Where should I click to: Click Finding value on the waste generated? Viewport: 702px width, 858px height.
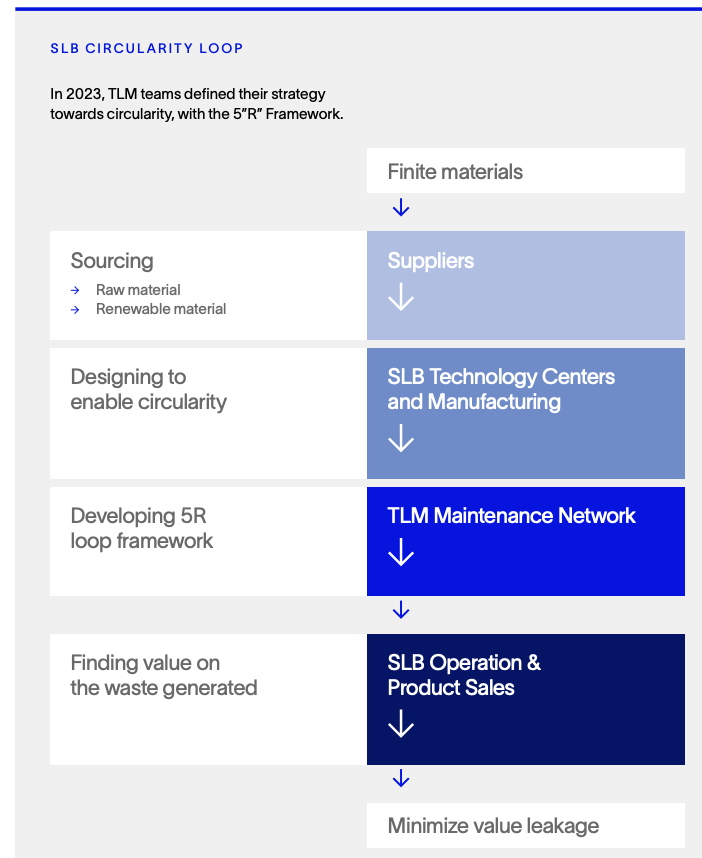pyautogui.click(x=164, y=675)
